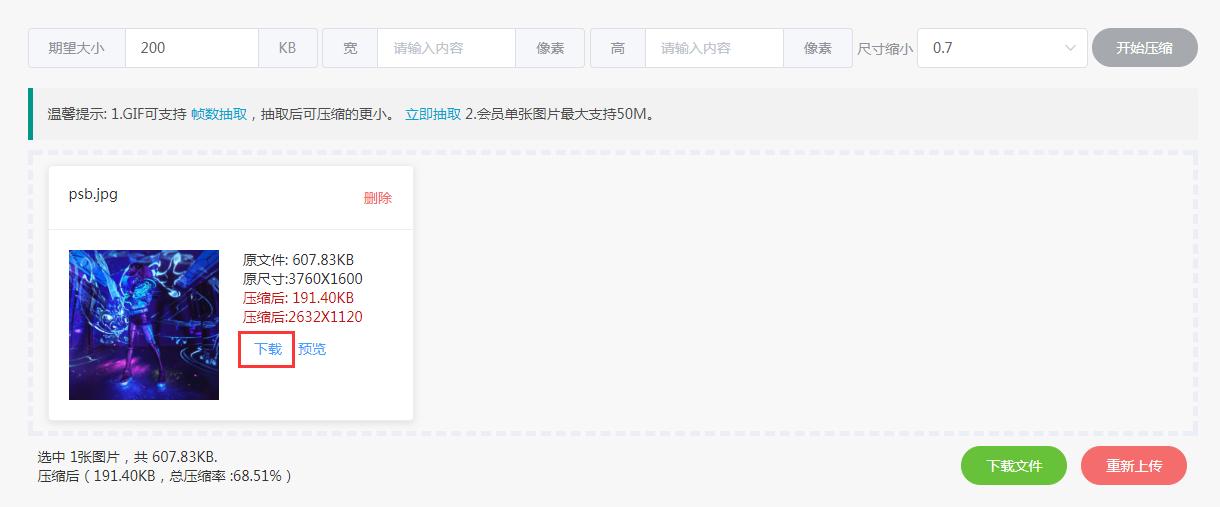1220x507 pixels.
Task: Click the 压缩后: 191.40KB text
Action: (x=298, y=298)
